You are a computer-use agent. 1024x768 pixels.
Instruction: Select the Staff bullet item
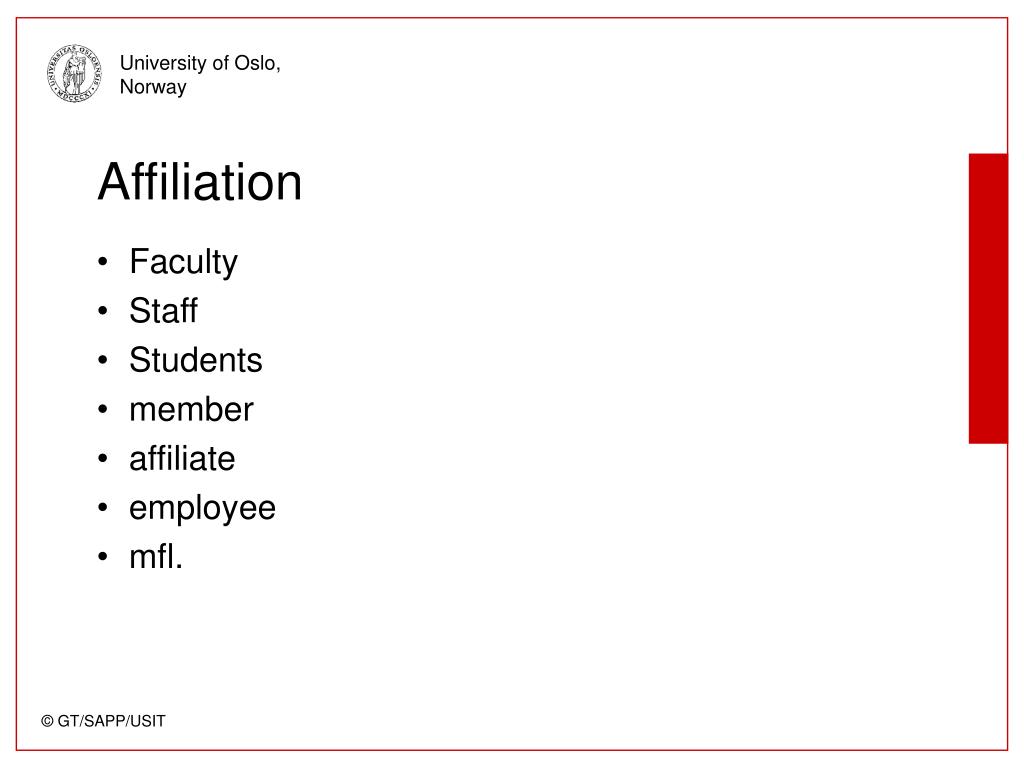point(163,310)
